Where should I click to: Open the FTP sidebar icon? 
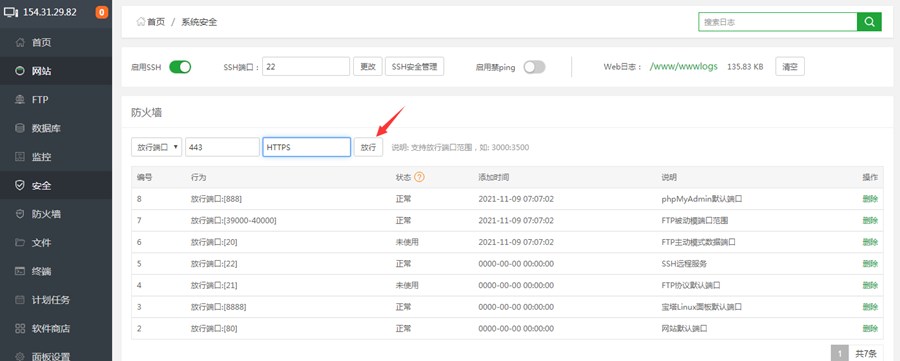(20, 100)
